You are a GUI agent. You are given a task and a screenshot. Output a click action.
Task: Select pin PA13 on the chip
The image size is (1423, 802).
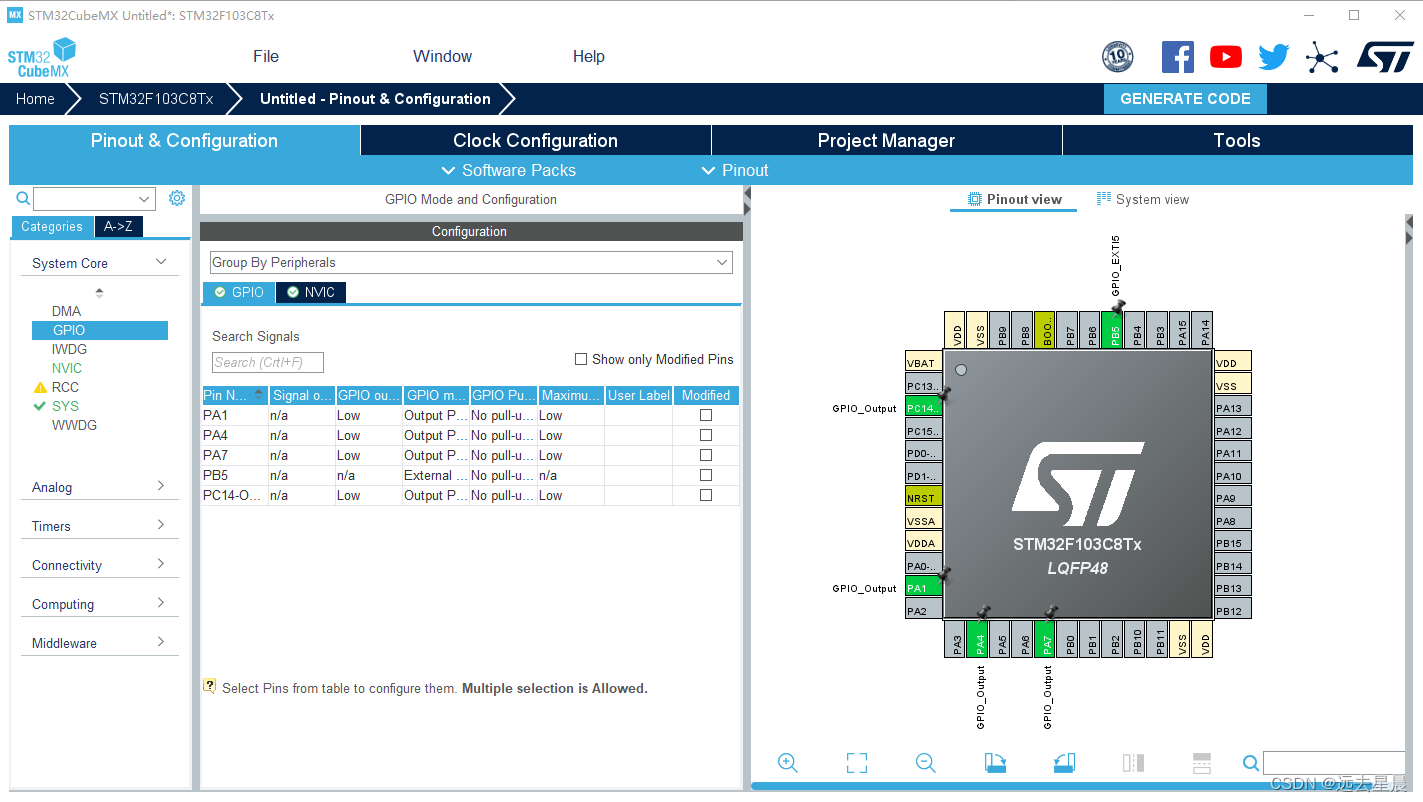coord(1233,408)
